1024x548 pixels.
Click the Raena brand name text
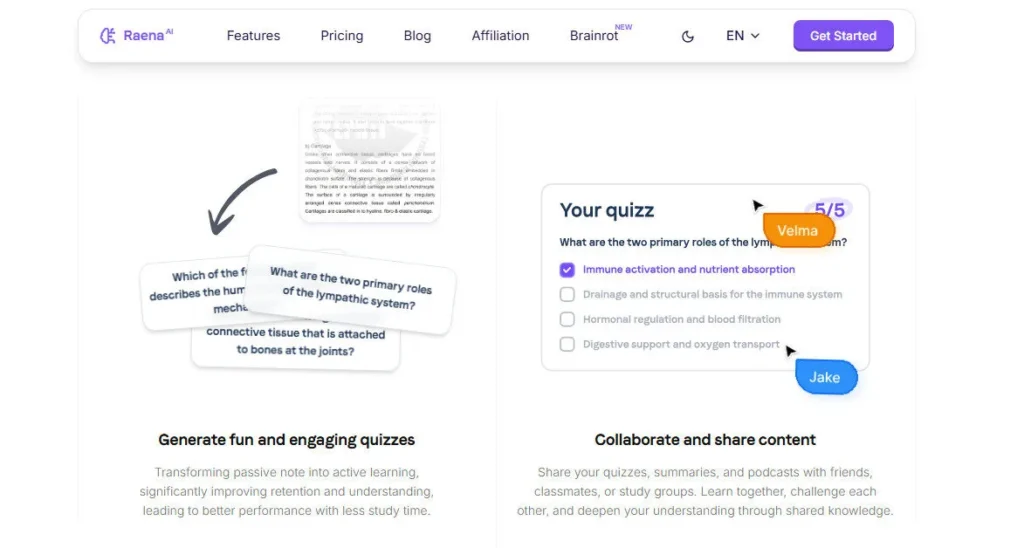click(143, 36)
